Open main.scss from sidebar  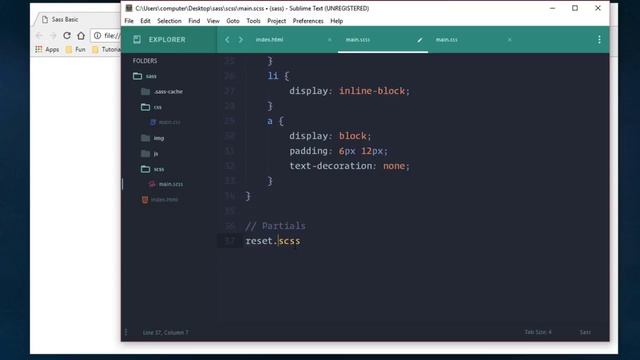(171, 184)
